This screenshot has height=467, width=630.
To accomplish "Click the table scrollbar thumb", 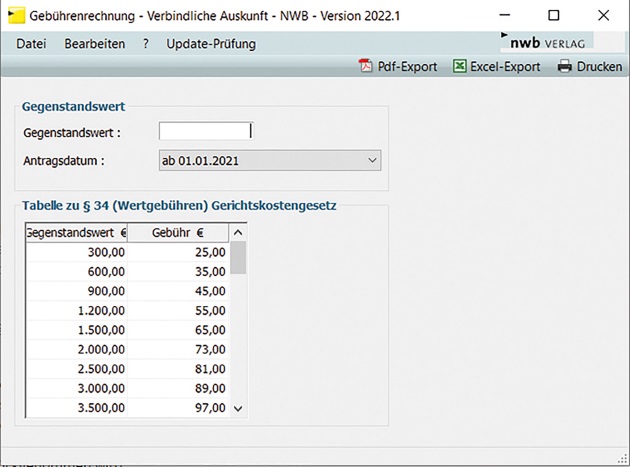I will coord(238,257).
